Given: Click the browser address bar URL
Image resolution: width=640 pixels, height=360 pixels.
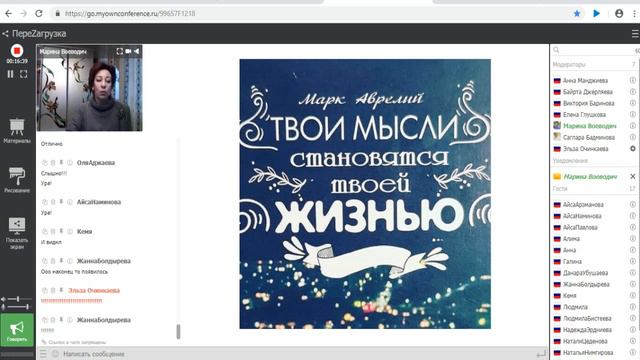Looking at the screenshot, I should (130, 13).
